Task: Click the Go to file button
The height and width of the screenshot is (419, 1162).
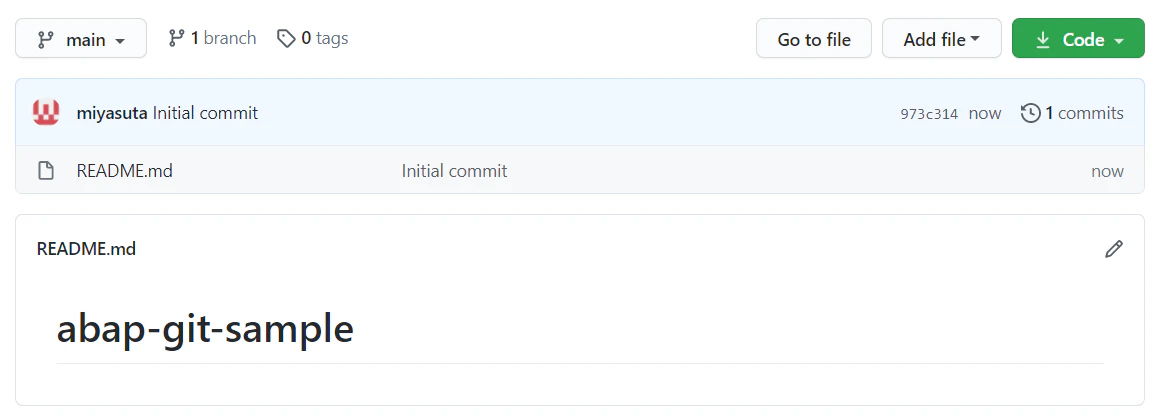Action: [x=814, y=39]
